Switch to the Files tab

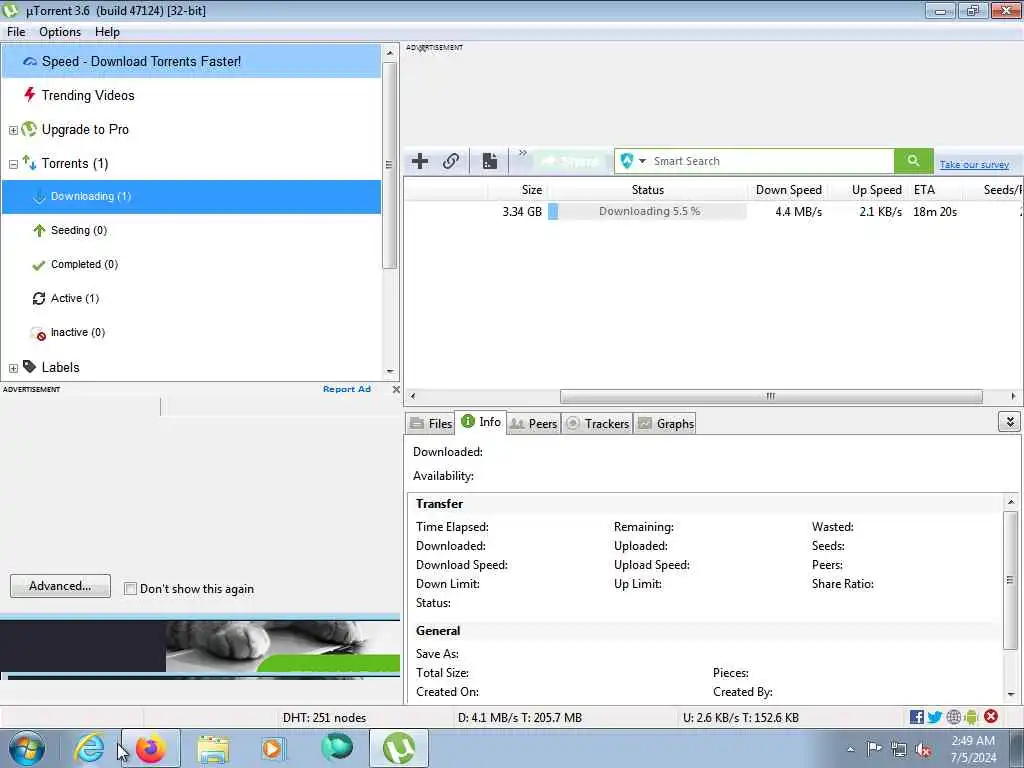431,424
